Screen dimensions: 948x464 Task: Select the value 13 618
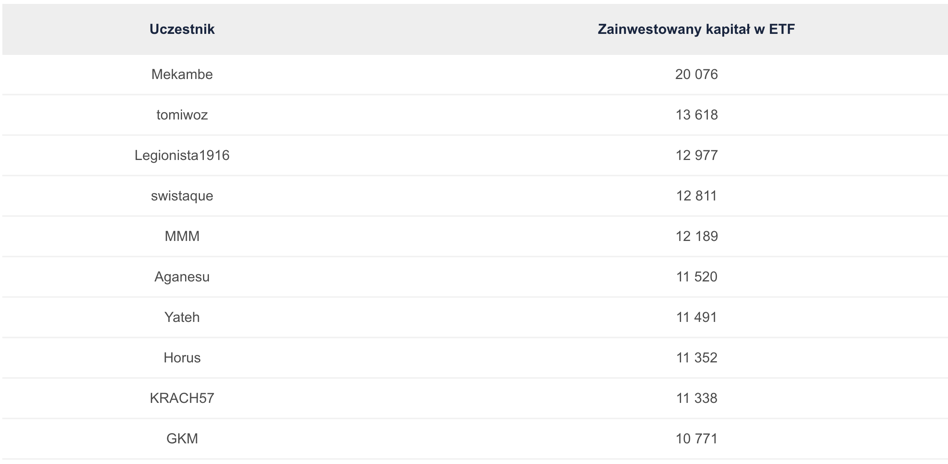(696, 115)
